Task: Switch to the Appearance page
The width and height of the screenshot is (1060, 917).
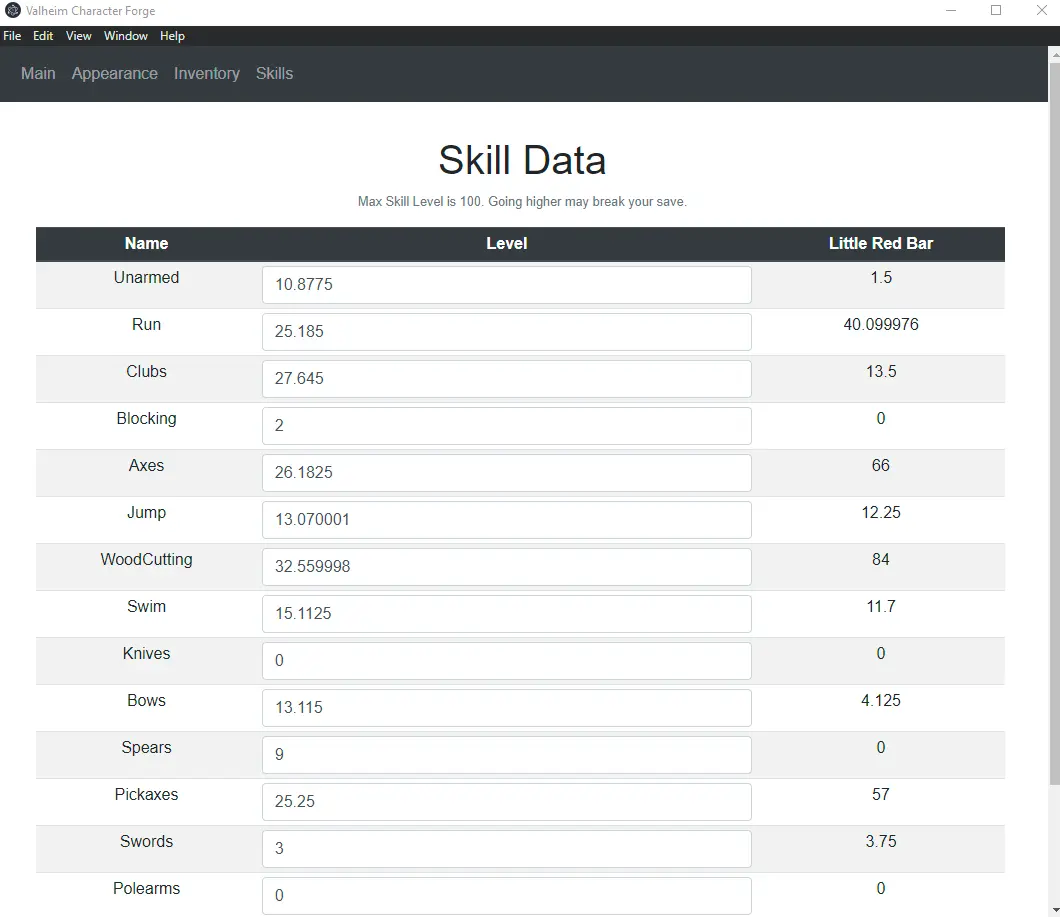Action: coord(115,73)
